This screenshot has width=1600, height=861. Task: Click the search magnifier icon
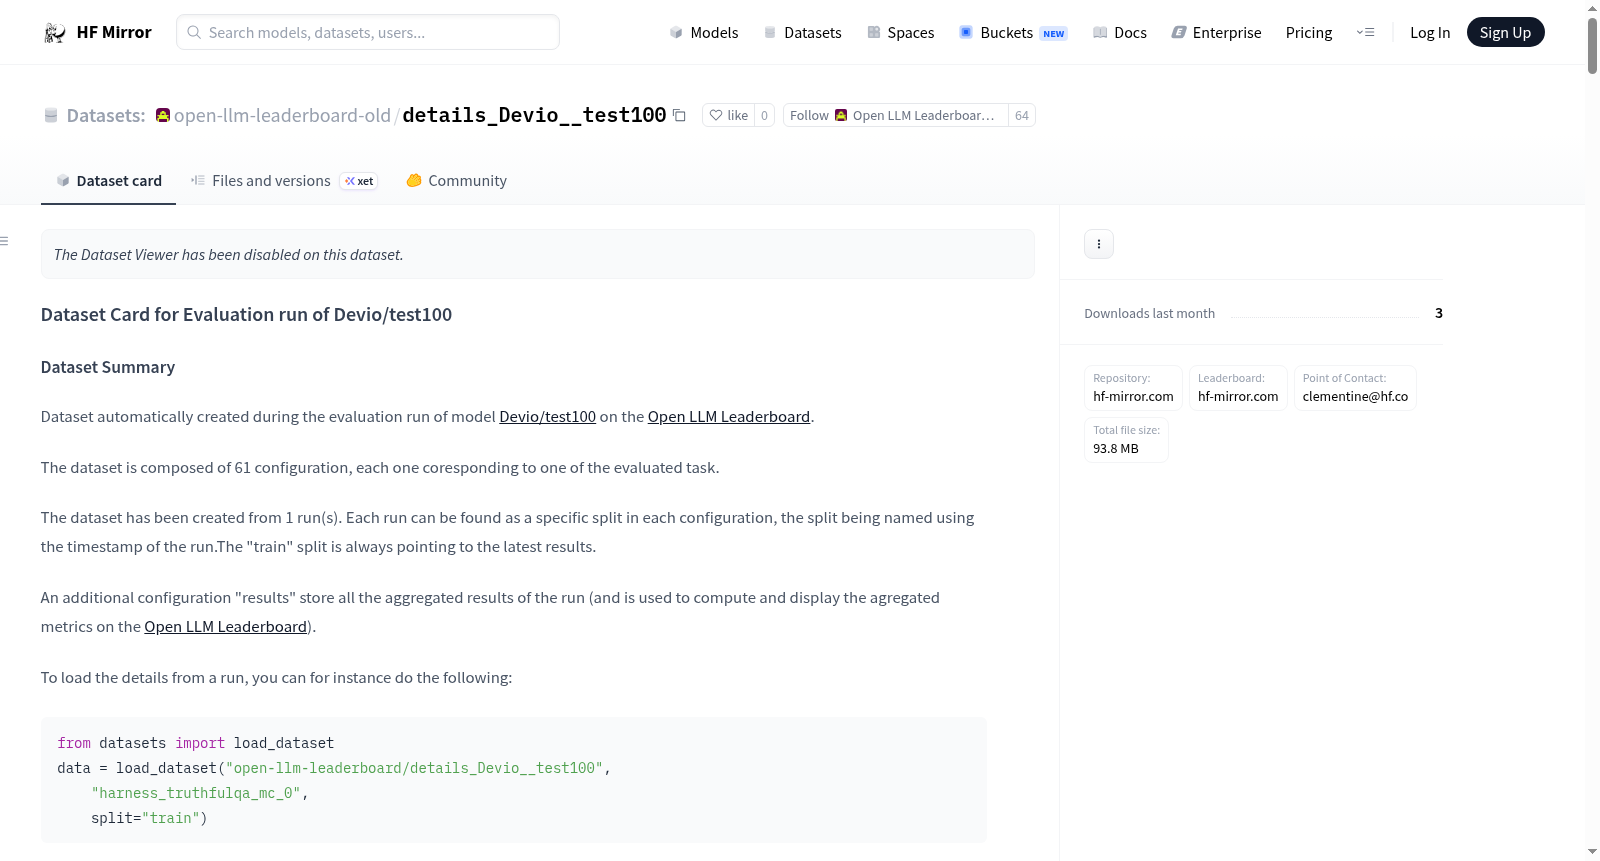coord(194,32)
